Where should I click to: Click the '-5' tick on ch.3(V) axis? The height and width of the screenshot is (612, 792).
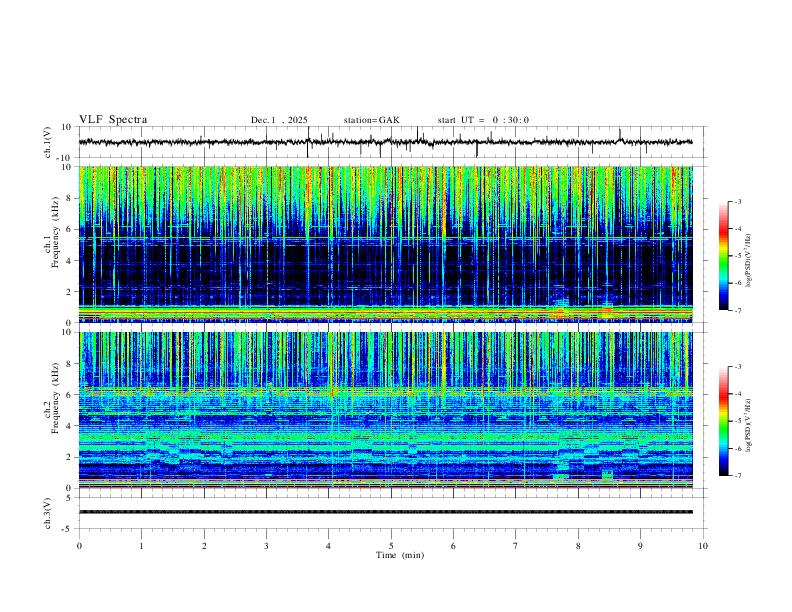click(x=68, y=529)
